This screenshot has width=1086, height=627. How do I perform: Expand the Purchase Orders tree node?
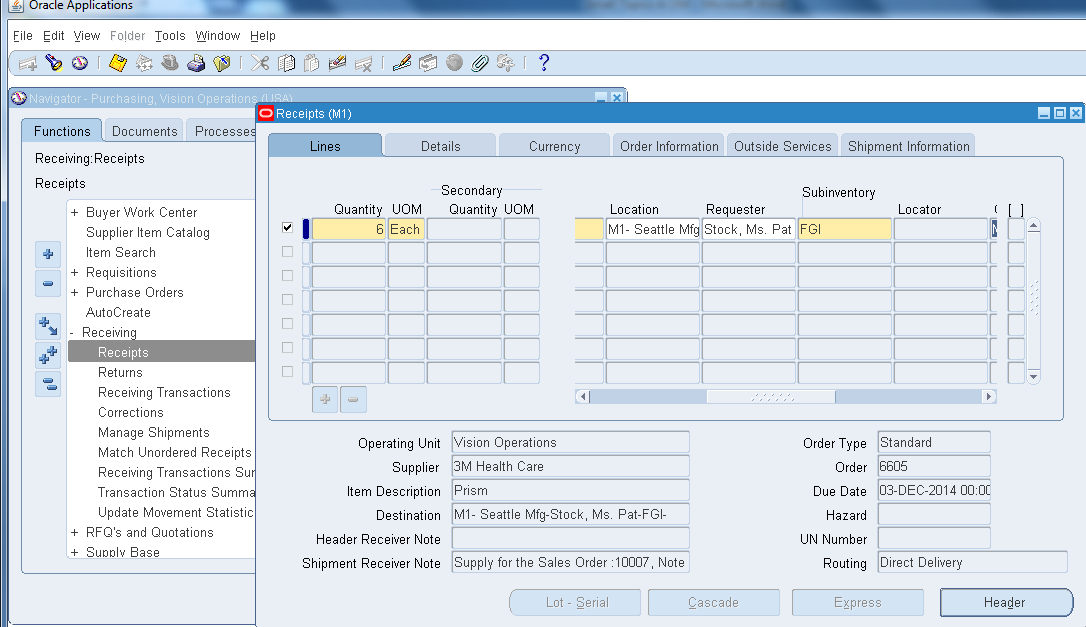[x=74, y=292]
